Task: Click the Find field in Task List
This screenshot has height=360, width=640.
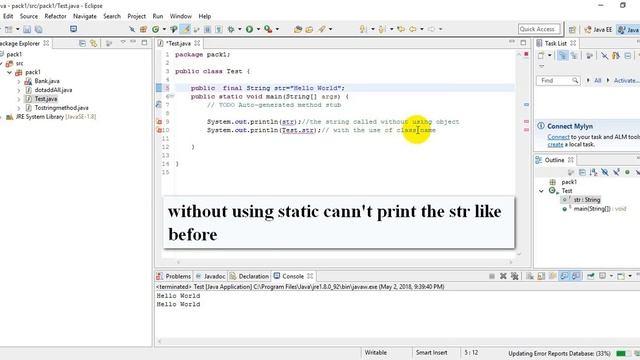Action: pyautogui.click(x=558, y=80)
